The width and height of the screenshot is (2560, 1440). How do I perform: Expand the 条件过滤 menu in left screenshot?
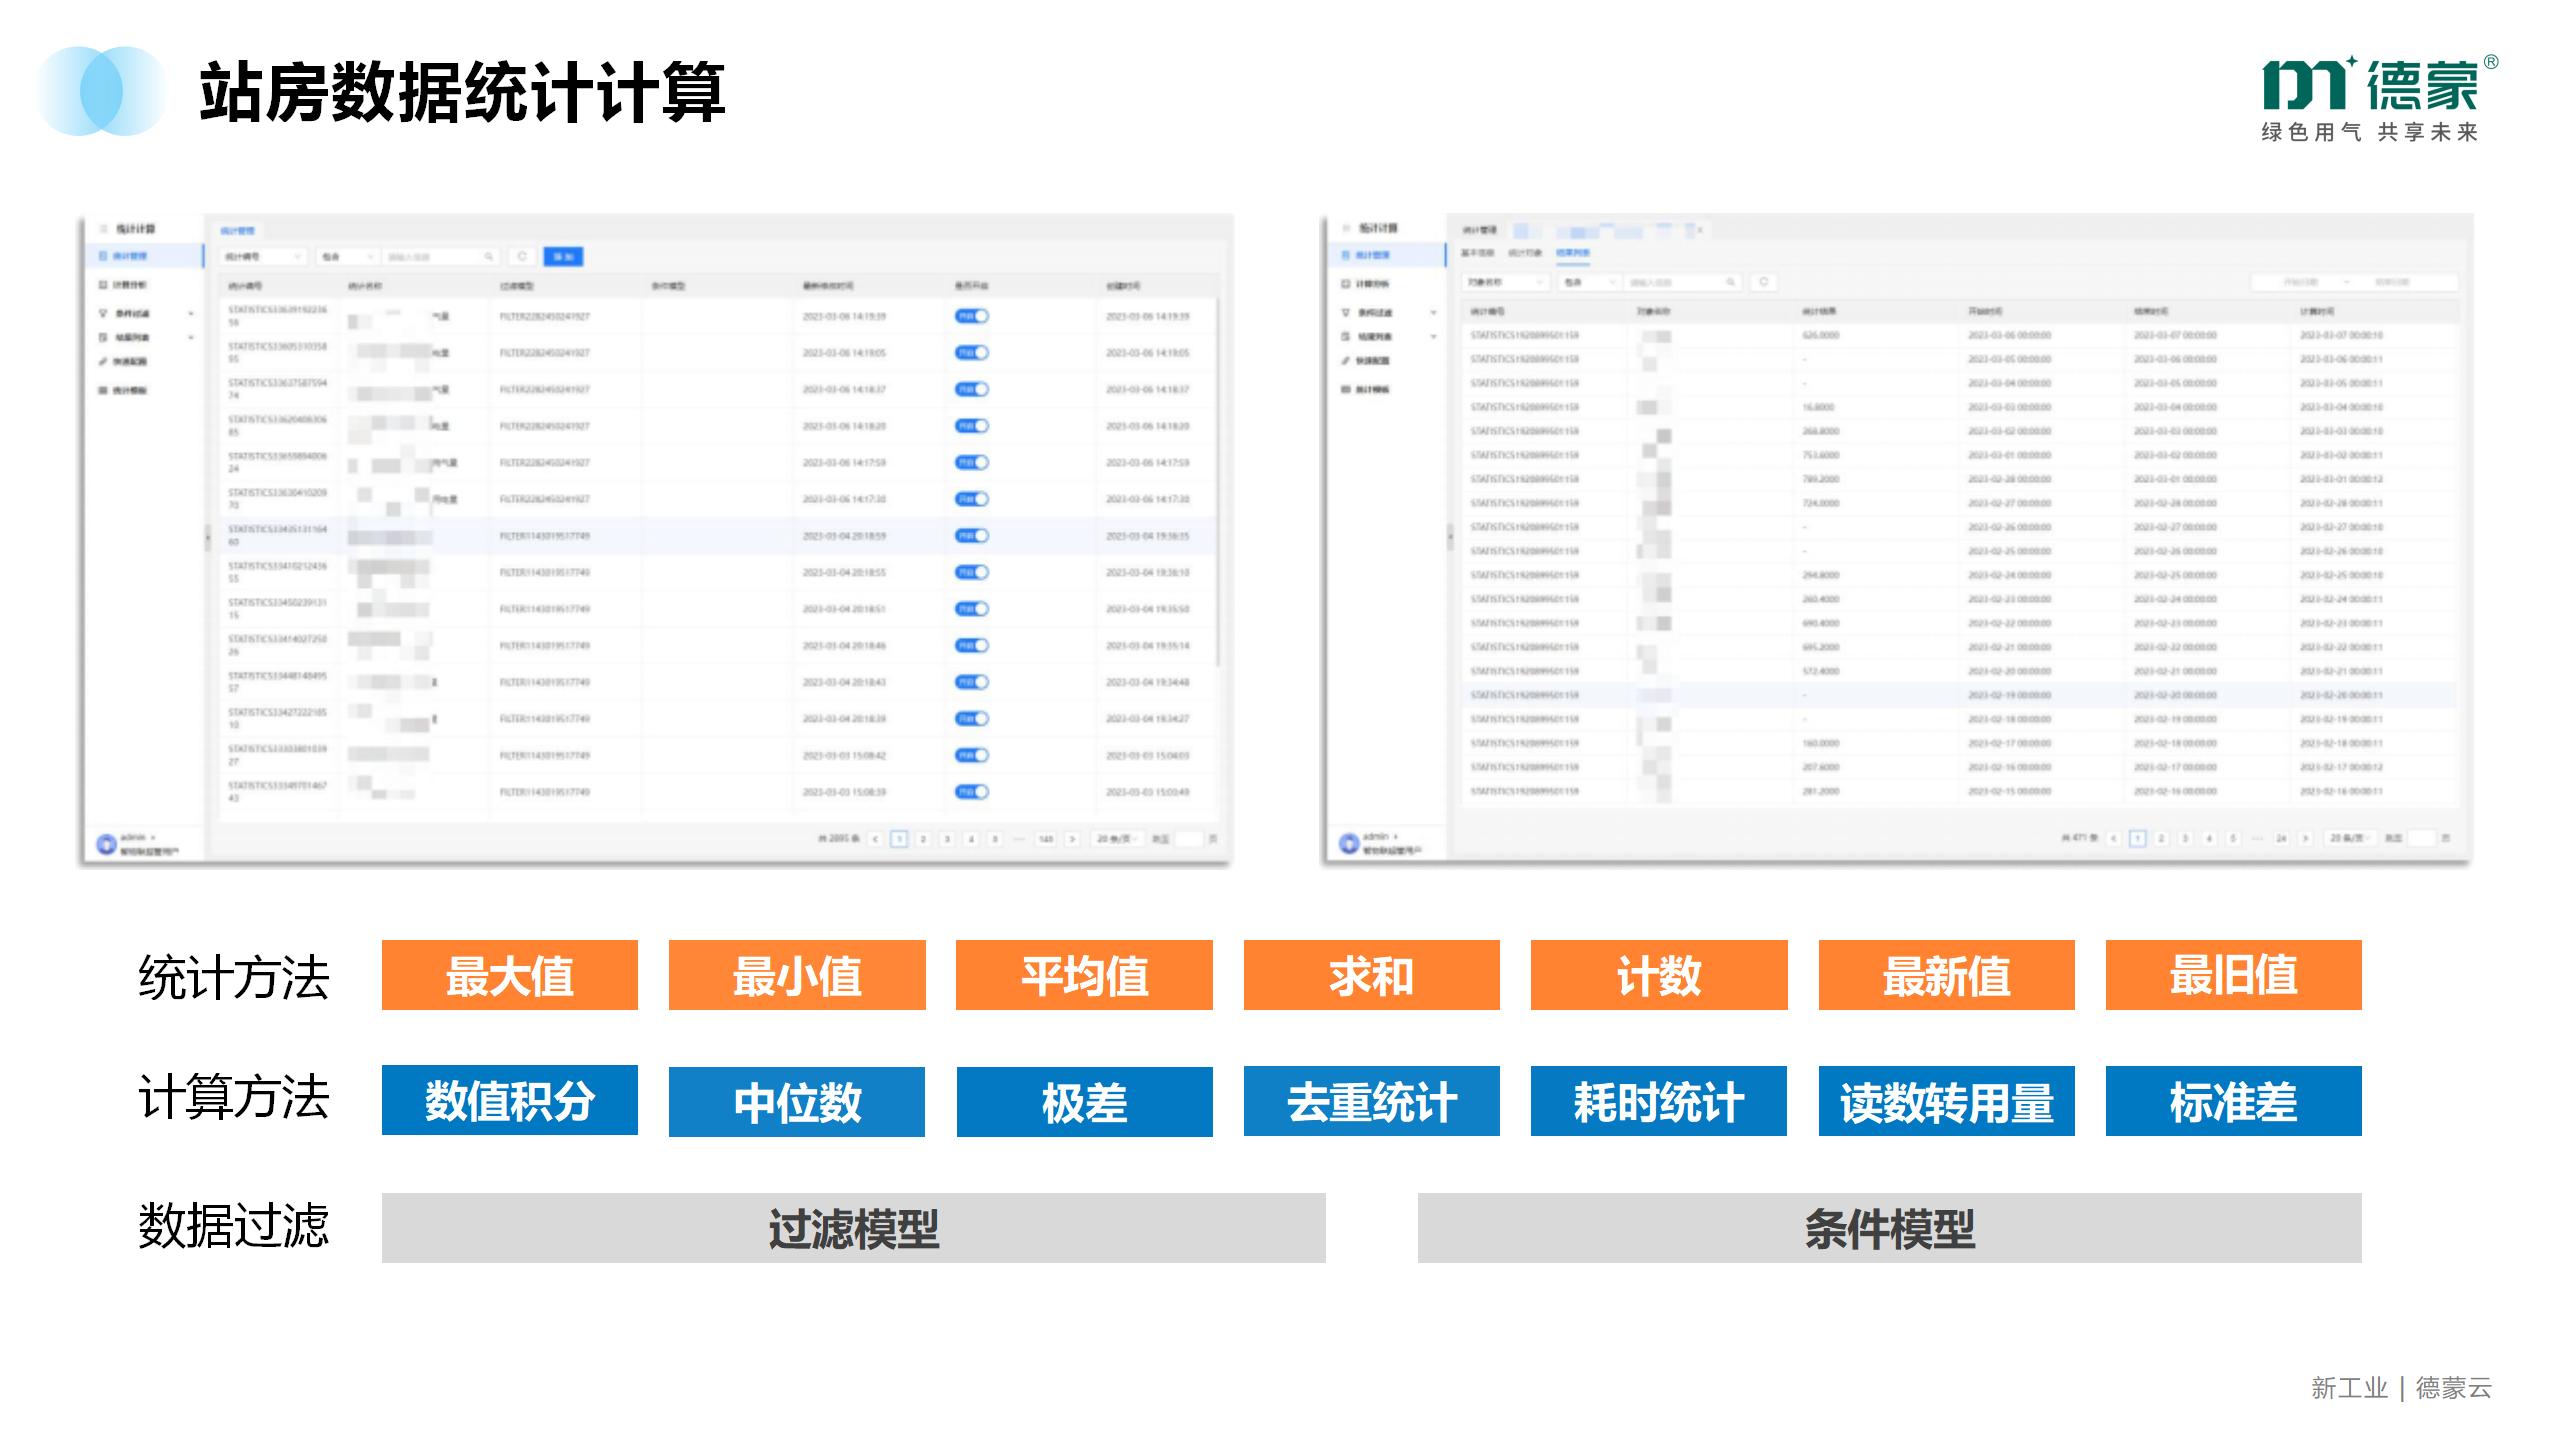click(191, 314)
